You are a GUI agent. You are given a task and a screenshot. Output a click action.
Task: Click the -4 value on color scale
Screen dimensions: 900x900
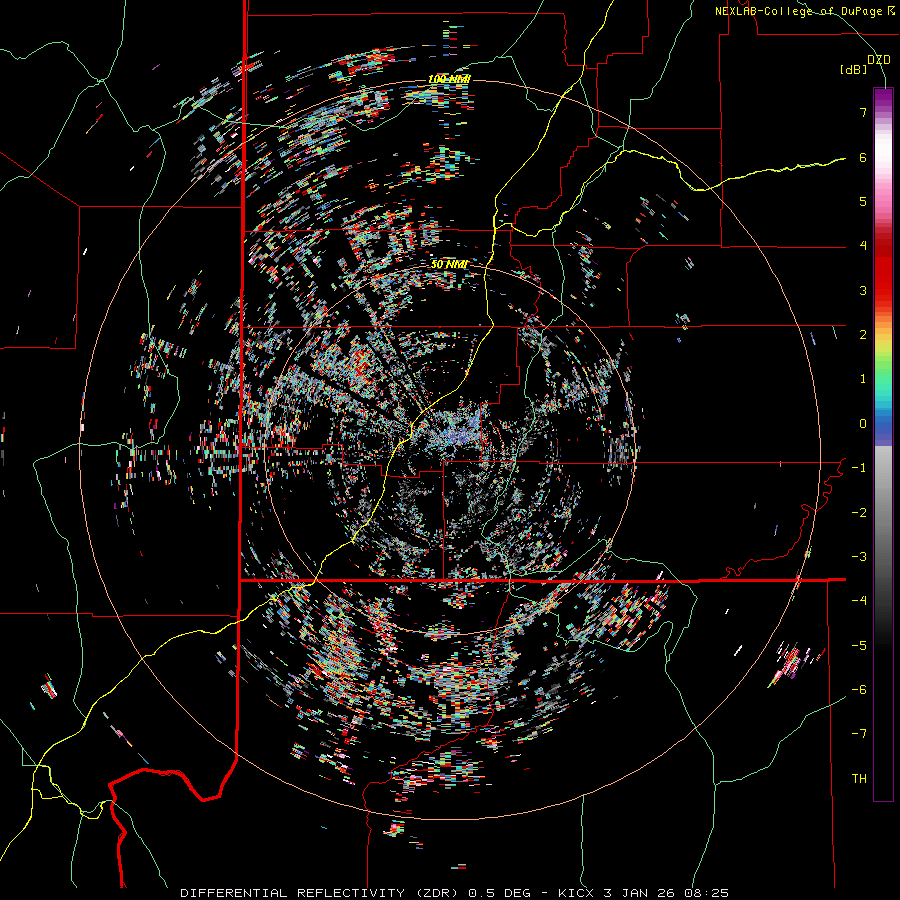(x=859, y=601)
